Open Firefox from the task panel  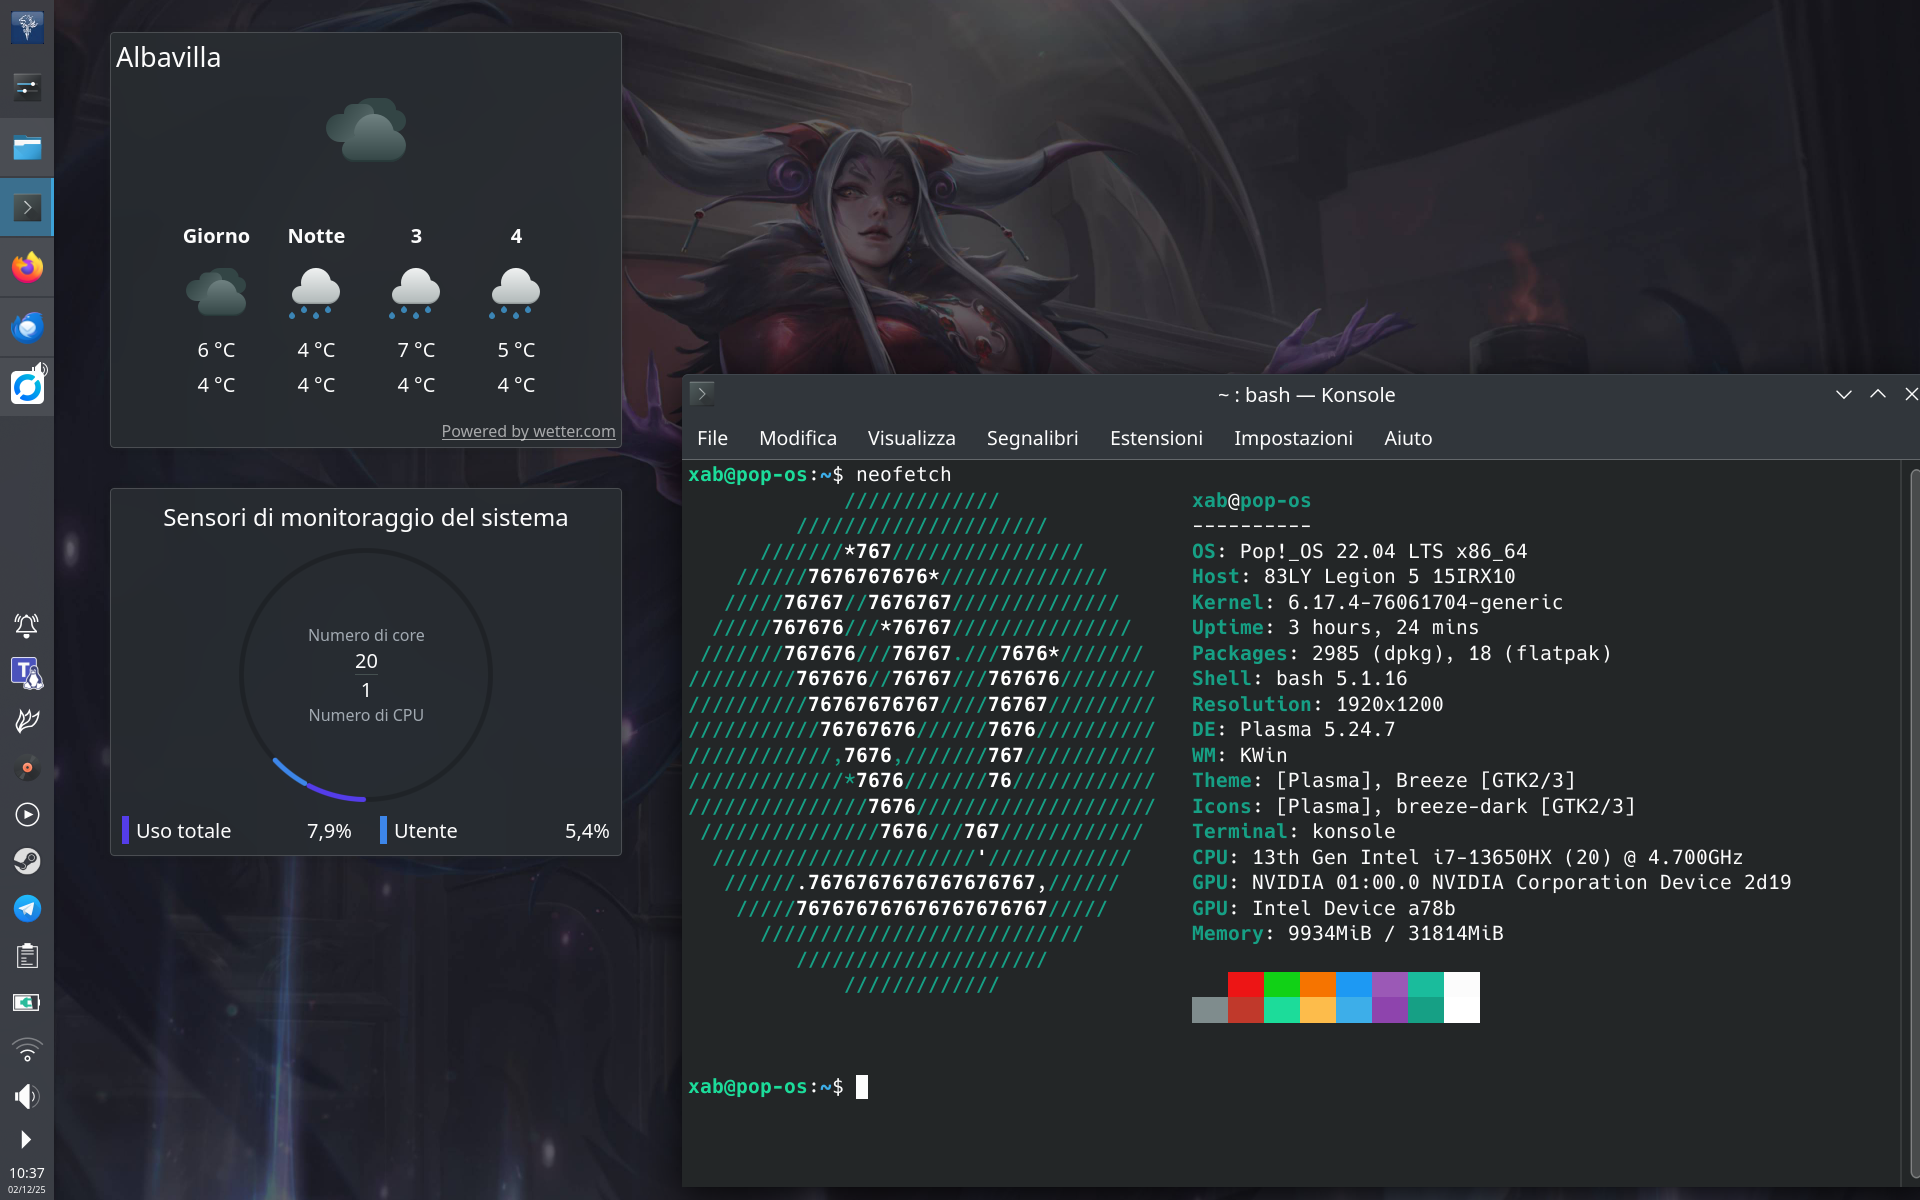click(27, 267)
